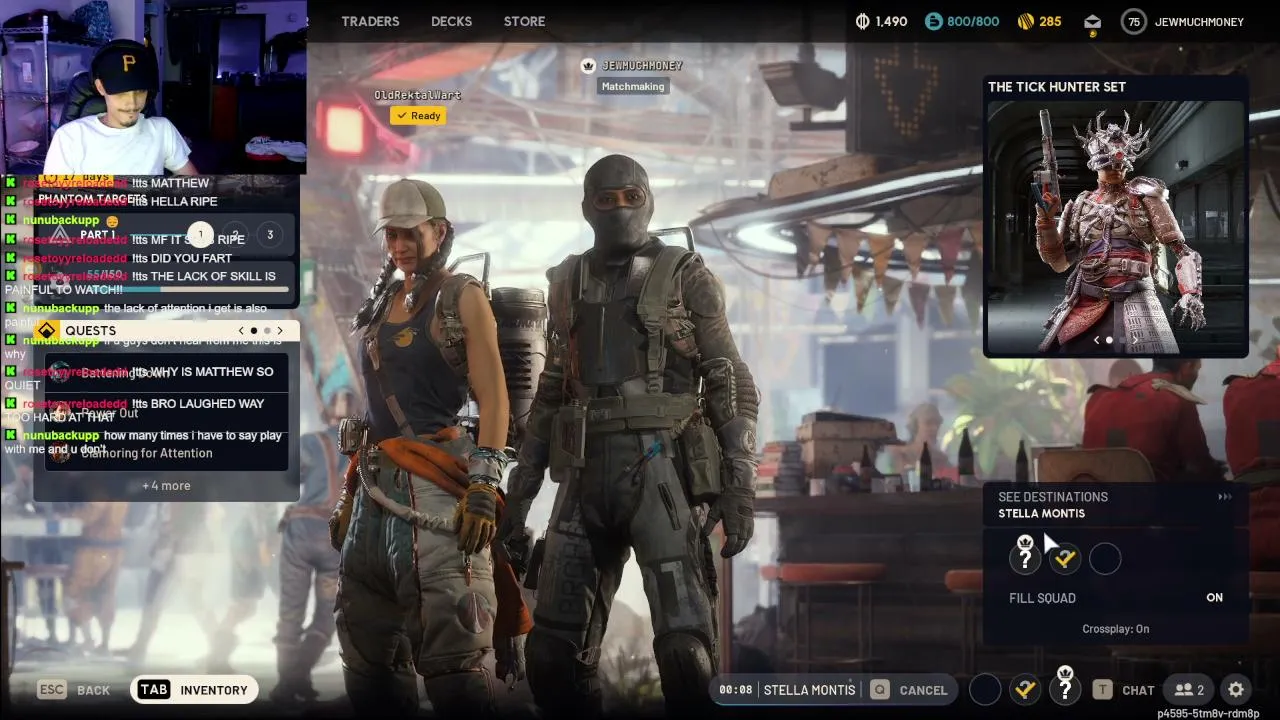Open the 'Battening Down' quest row

(167, 373)
